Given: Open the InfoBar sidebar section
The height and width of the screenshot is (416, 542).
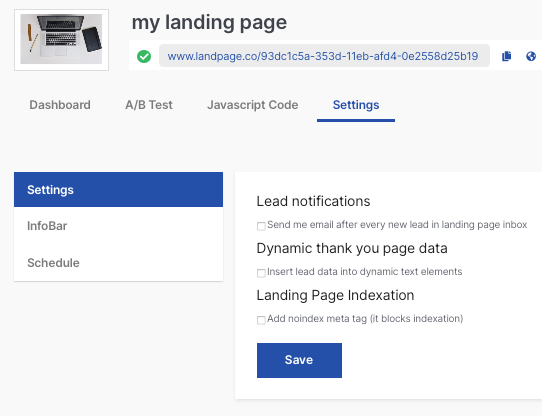Looking at the screenshot, I should [x=119, y=226].
